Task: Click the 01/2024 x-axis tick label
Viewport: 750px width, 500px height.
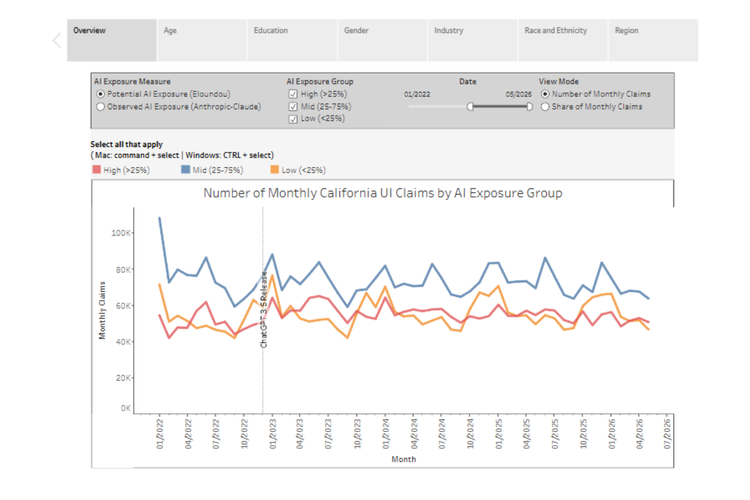Action: click(x=386, y=434)
